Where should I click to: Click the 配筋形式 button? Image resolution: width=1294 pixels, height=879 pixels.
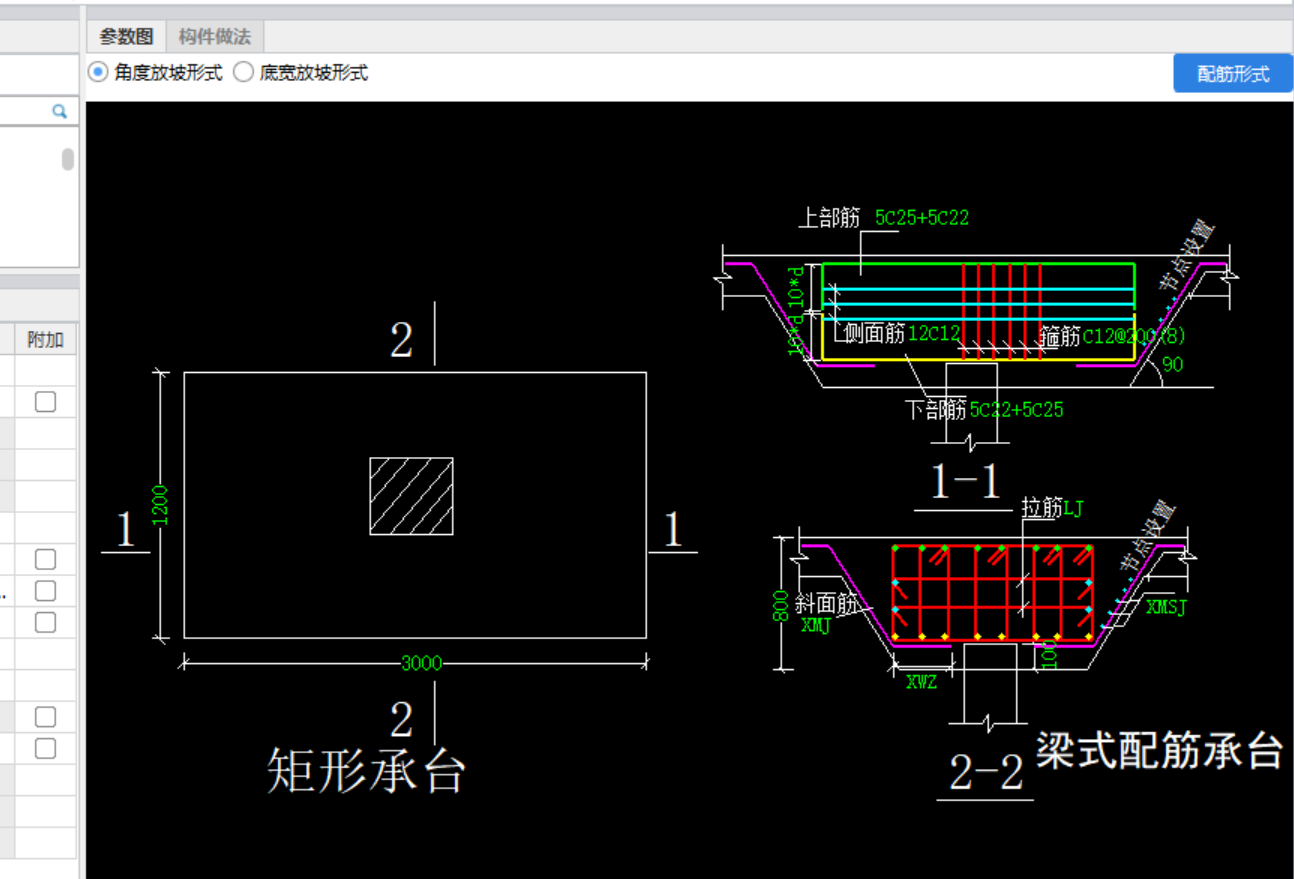1233,73
